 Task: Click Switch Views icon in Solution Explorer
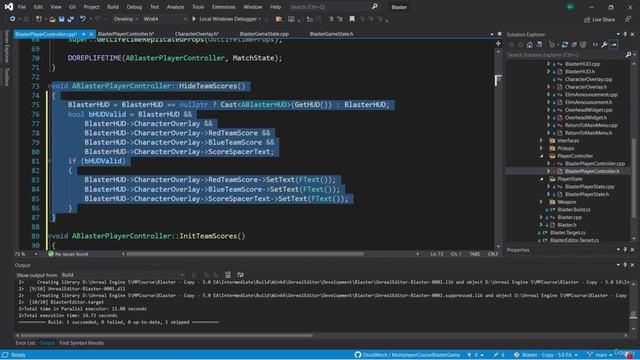[539, 44]
